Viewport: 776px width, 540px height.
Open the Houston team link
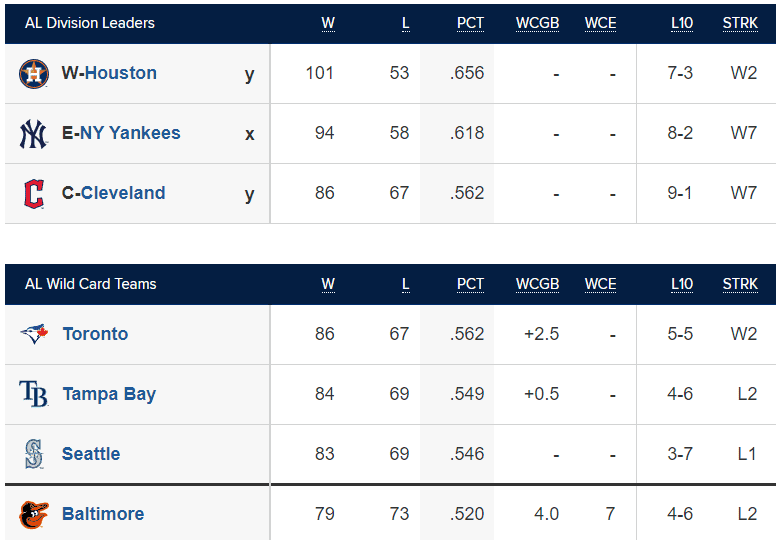(x=121, y=73)
